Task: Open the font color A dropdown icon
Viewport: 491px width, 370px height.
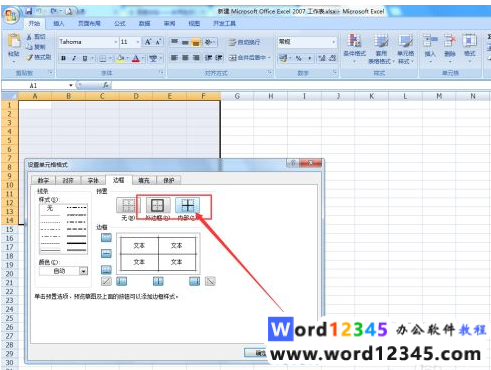Action: click(143, 58)
